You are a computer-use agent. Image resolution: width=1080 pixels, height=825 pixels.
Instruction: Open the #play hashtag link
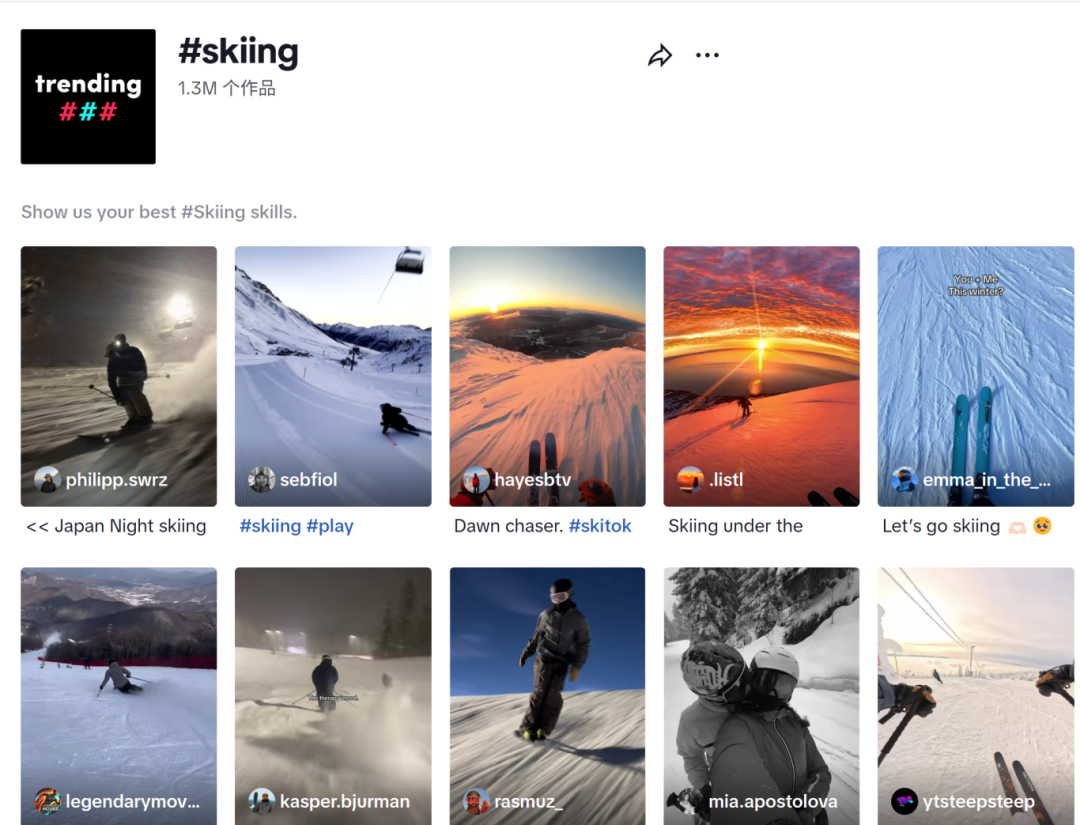(x=330, y=526)
